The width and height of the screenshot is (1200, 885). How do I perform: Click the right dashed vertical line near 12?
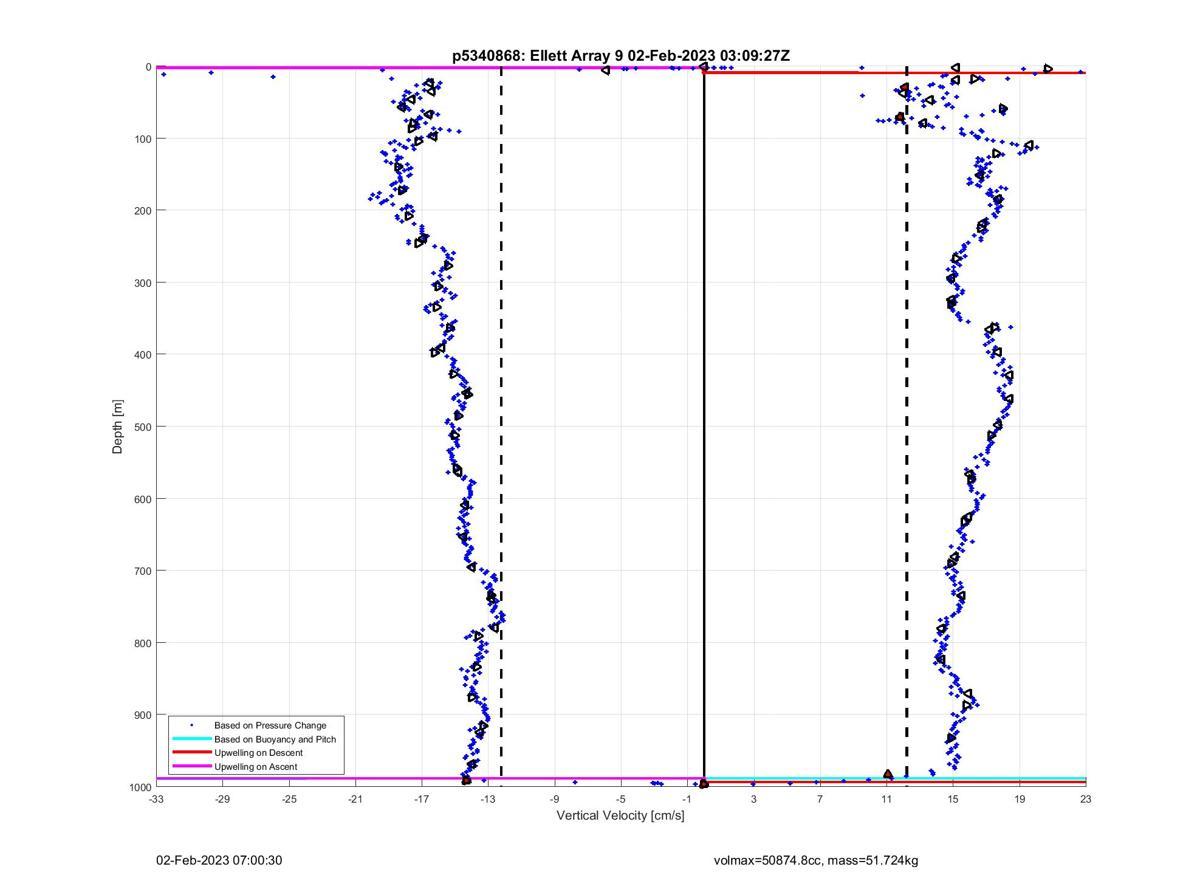click(907, 427)
